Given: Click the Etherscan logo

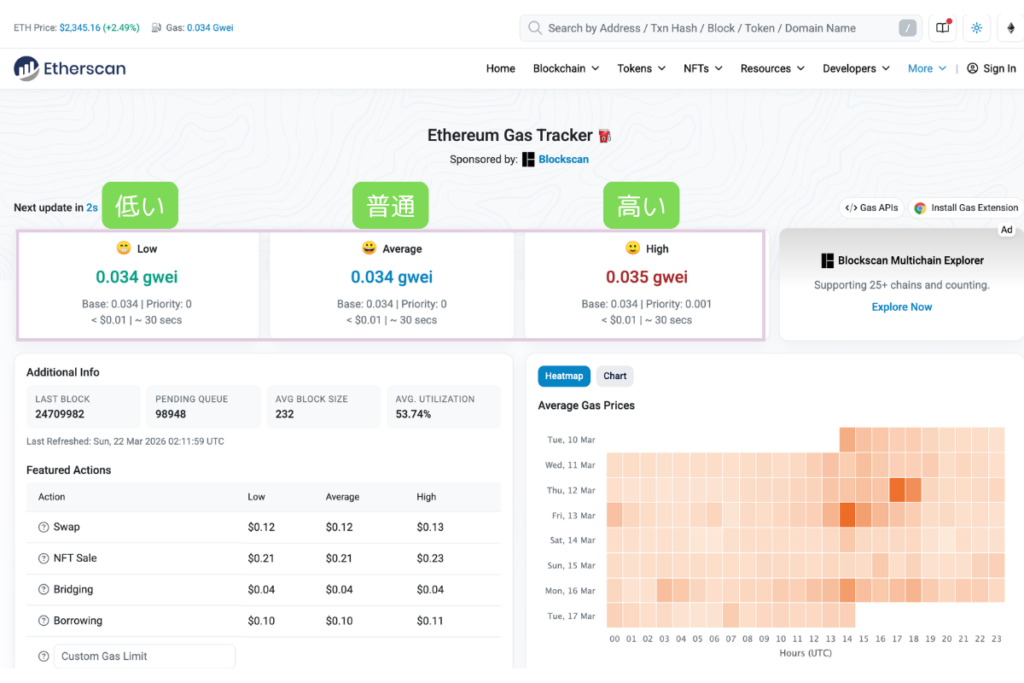Looking at the screenshot, I should [x=70, y=68].
